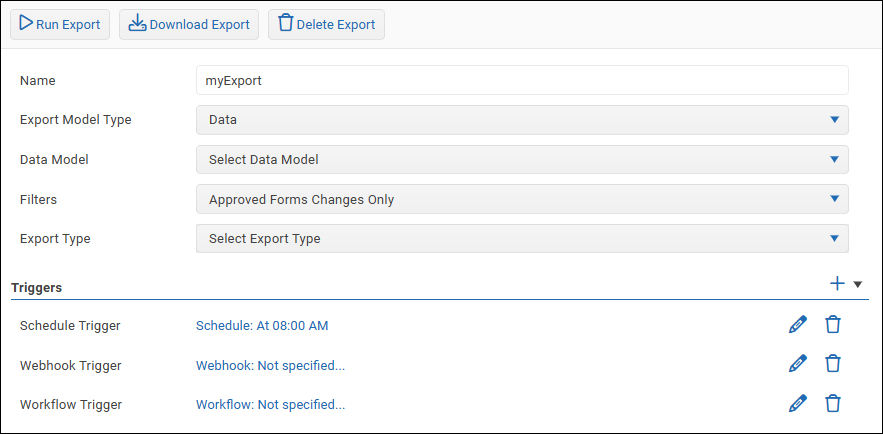Viewport: 883px width, 434px height.
Task: Open the Webhook: Not specified link
Action: 270,365
